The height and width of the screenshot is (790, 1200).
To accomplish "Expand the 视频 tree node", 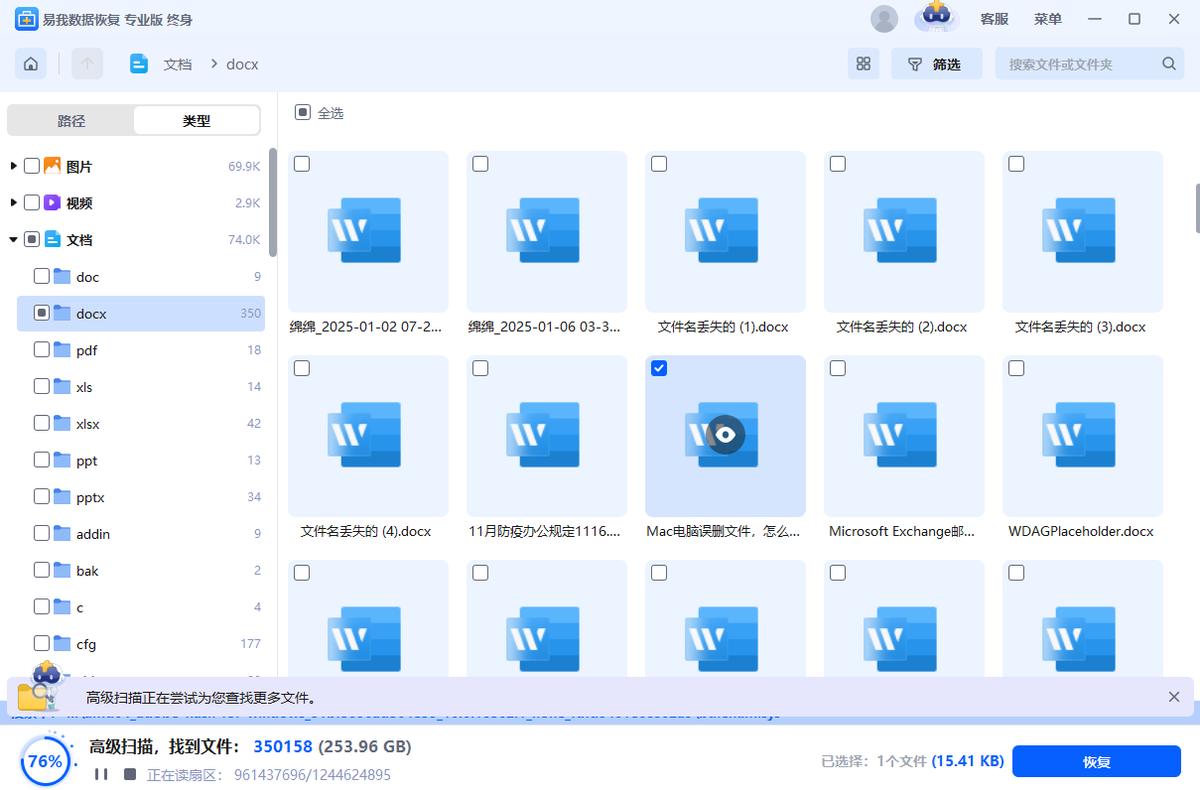I will 13,203.
